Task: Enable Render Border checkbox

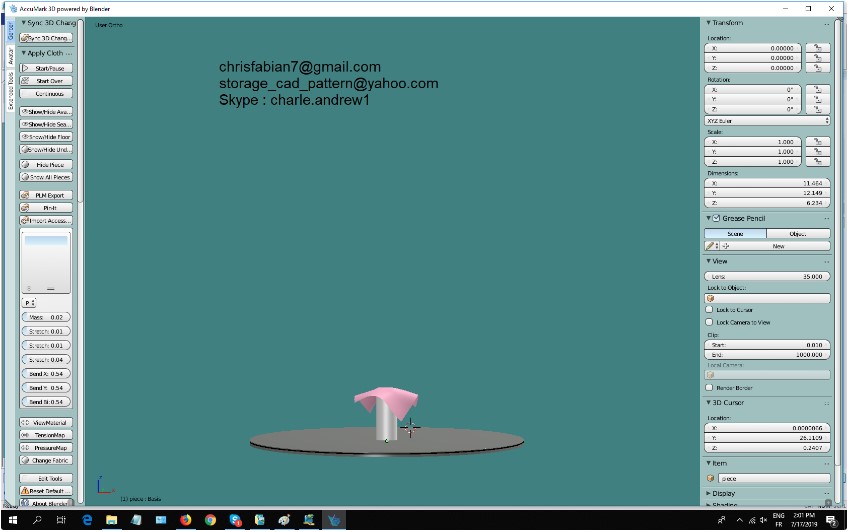Action: [x=709, y=388]
